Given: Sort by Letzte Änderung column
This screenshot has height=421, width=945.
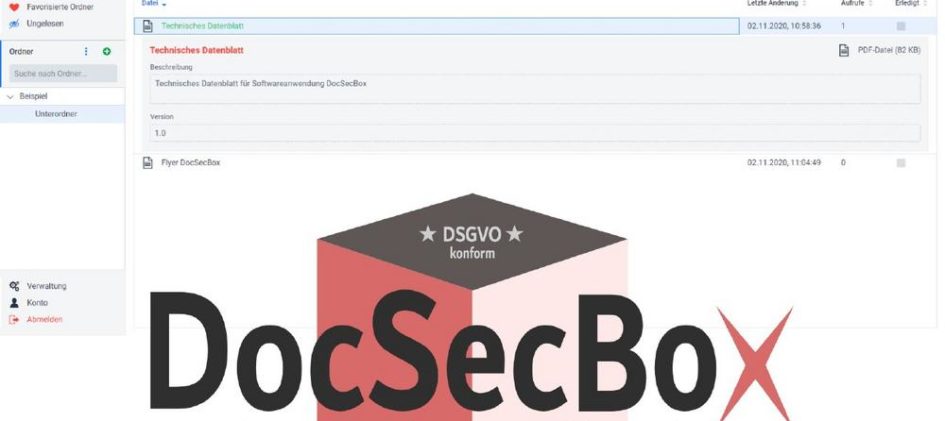Looking at the screenshot, I should click(x=775, y=3).
